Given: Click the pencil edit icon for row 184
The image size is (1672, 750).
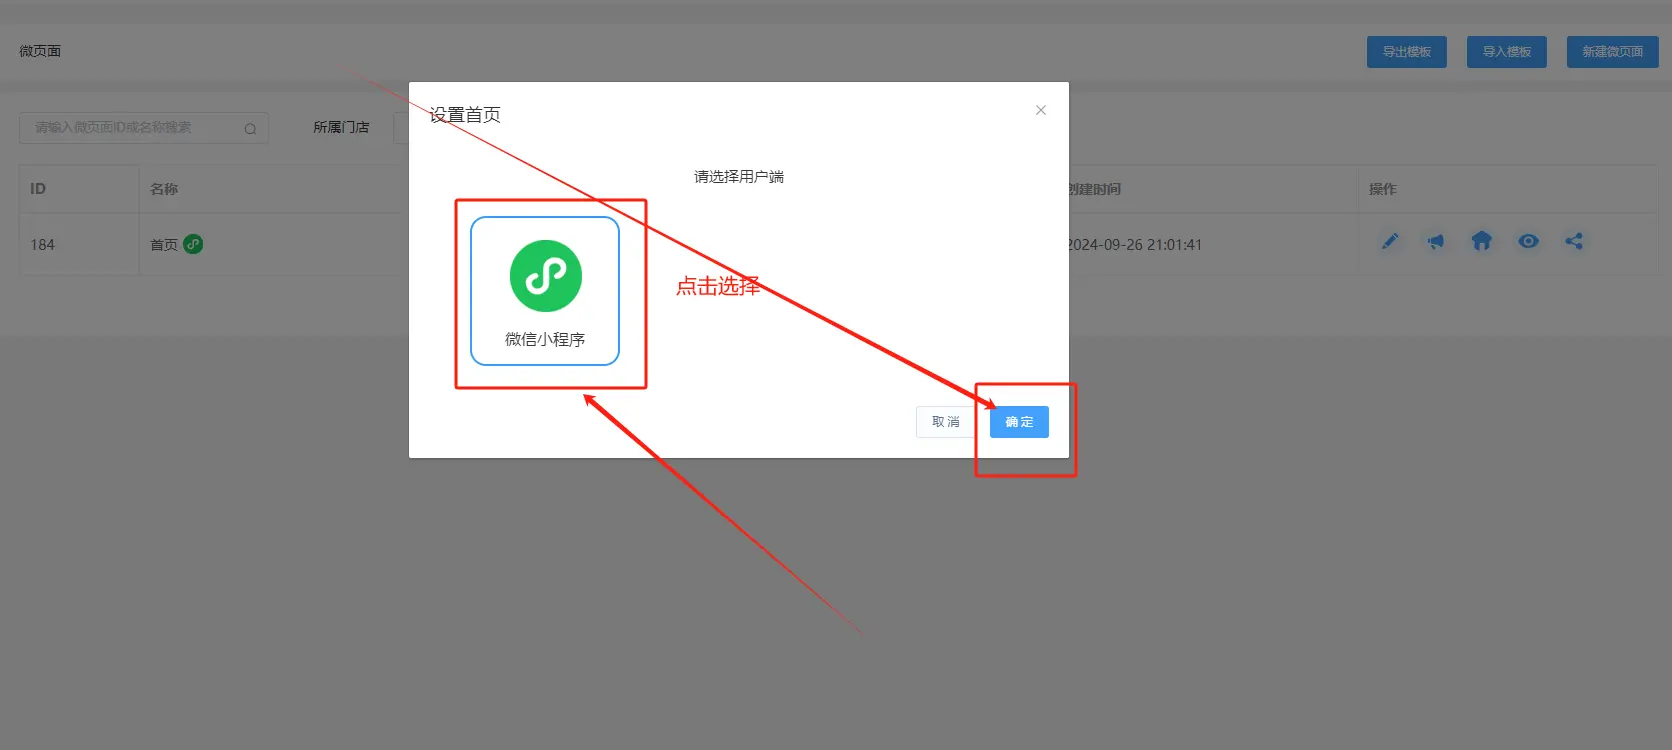Looking at the screenshot, I should pyautogui.click(x=1390, y=241).
